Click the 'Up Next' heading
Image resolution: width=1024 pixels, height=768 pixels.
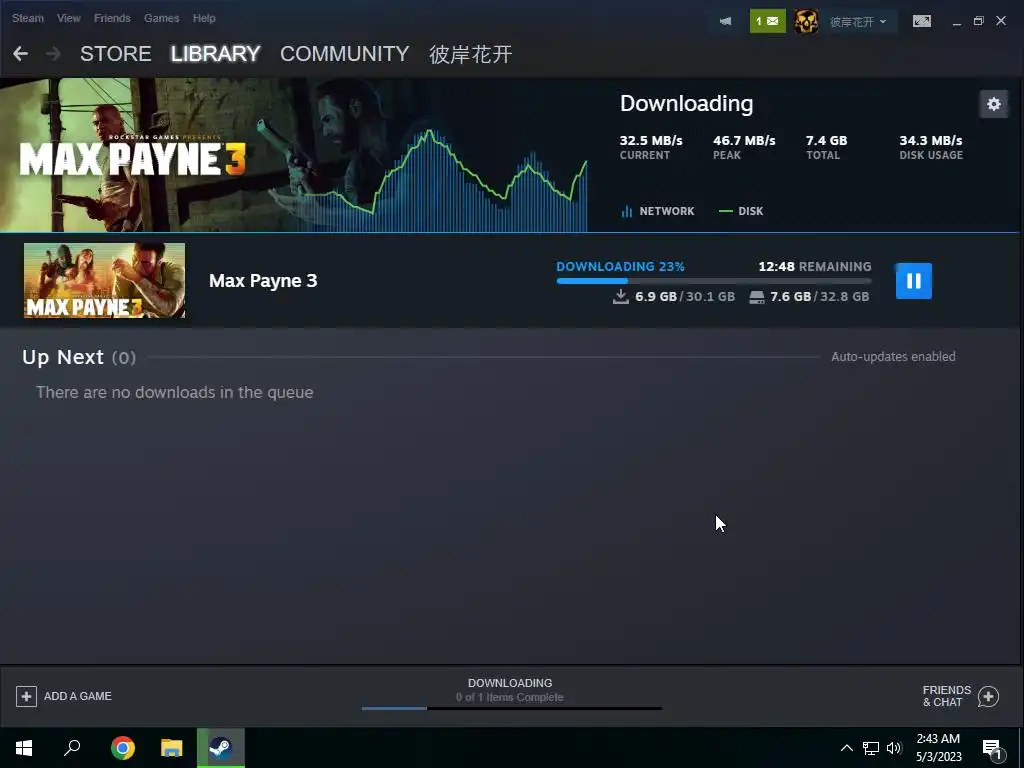(63, 357)
